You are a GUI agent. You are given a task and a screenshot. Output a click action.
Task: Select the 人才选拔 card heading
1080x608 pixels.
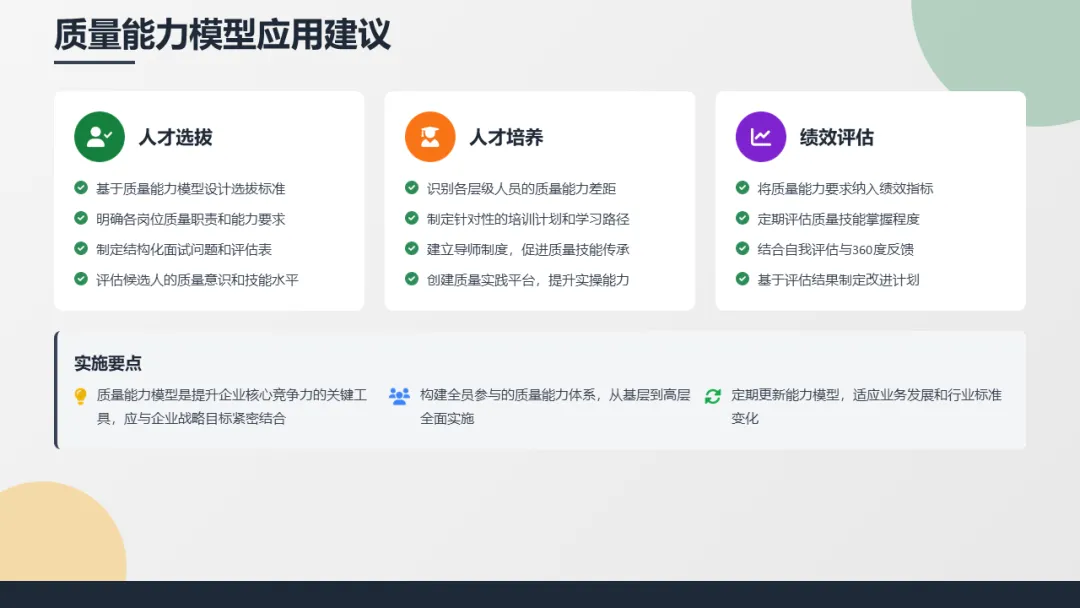[176, 137]
